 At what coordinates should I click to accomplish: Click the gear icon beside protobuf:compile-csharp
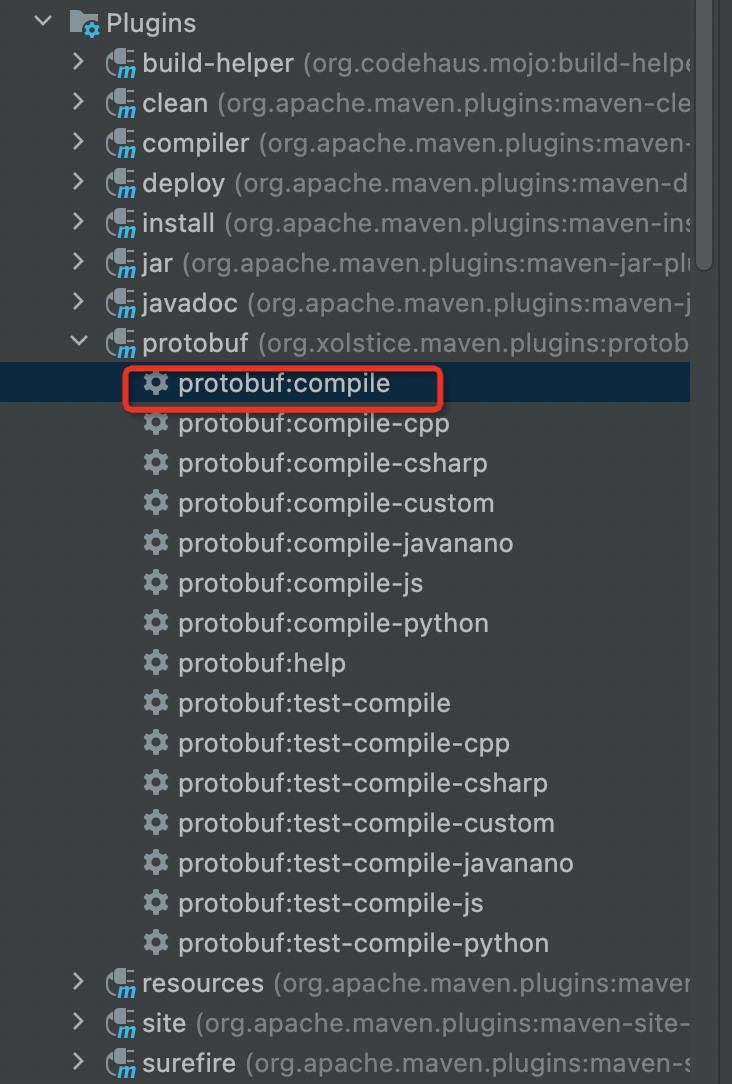pos(156,463)
